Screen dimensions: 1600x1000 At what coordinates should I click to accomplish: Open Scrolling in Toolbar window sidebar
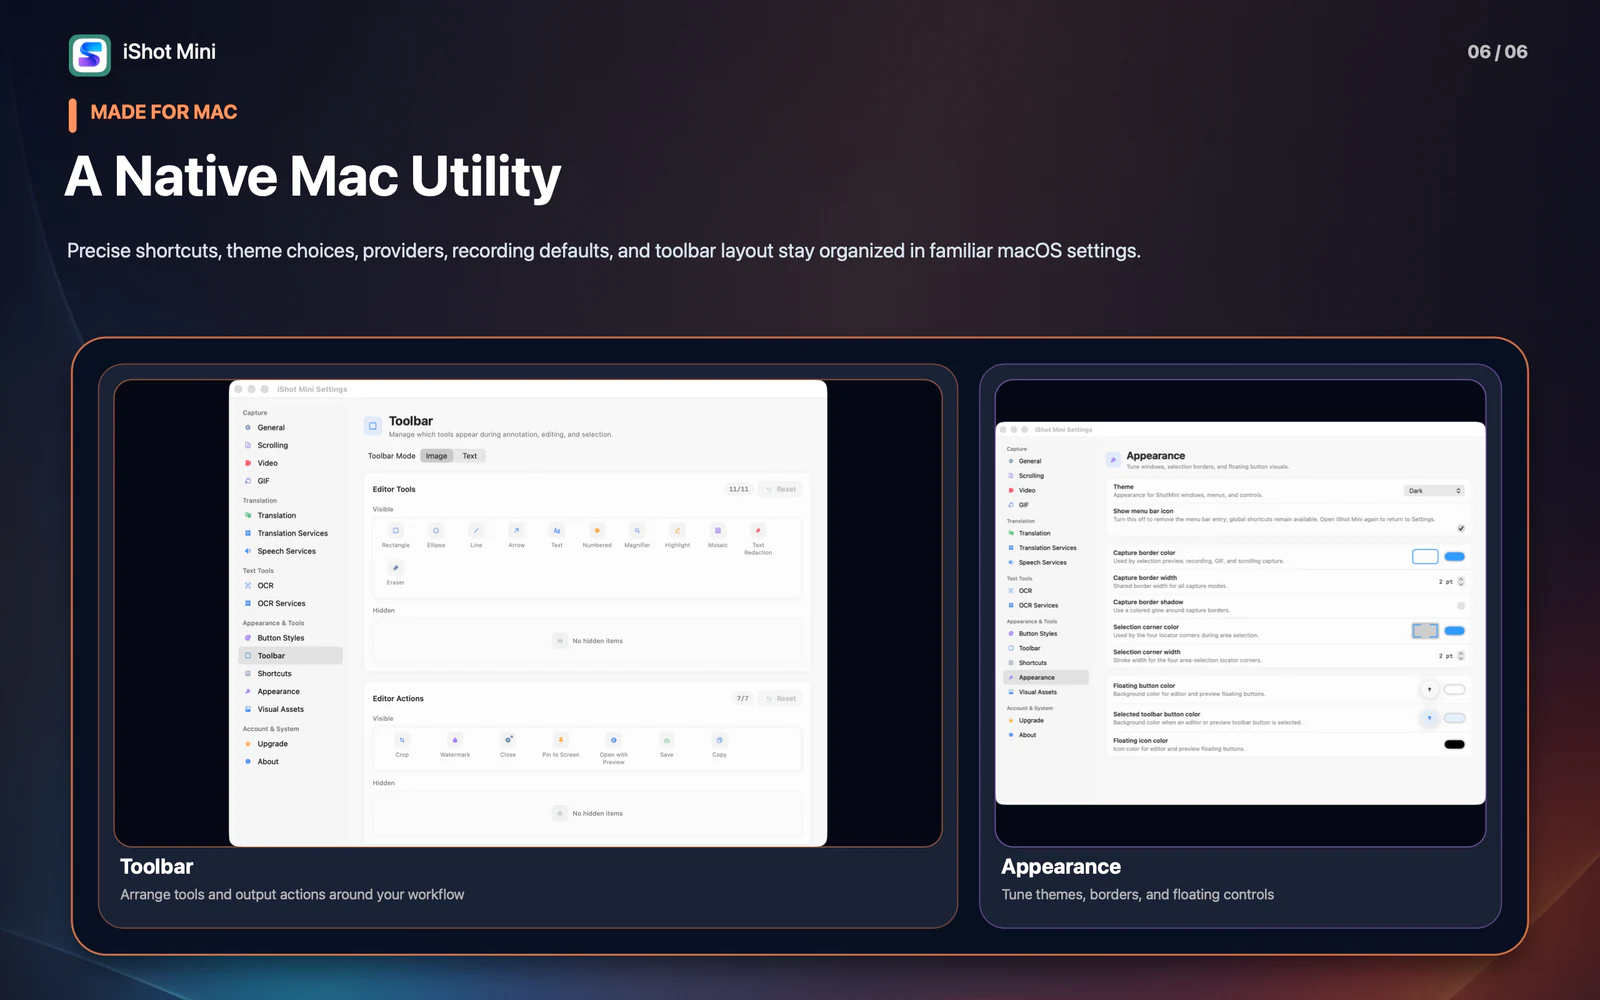click(290, 445)
